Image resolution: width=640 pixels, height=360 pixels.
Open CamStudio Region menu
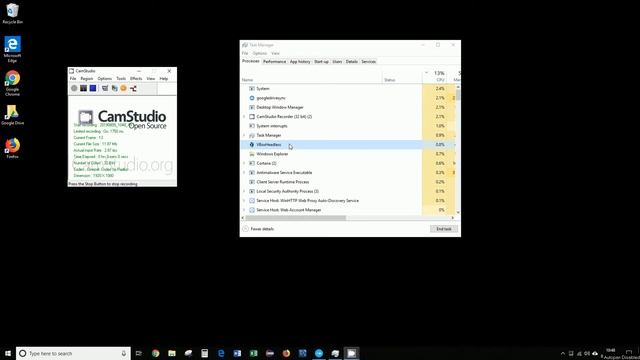point(87,79)
